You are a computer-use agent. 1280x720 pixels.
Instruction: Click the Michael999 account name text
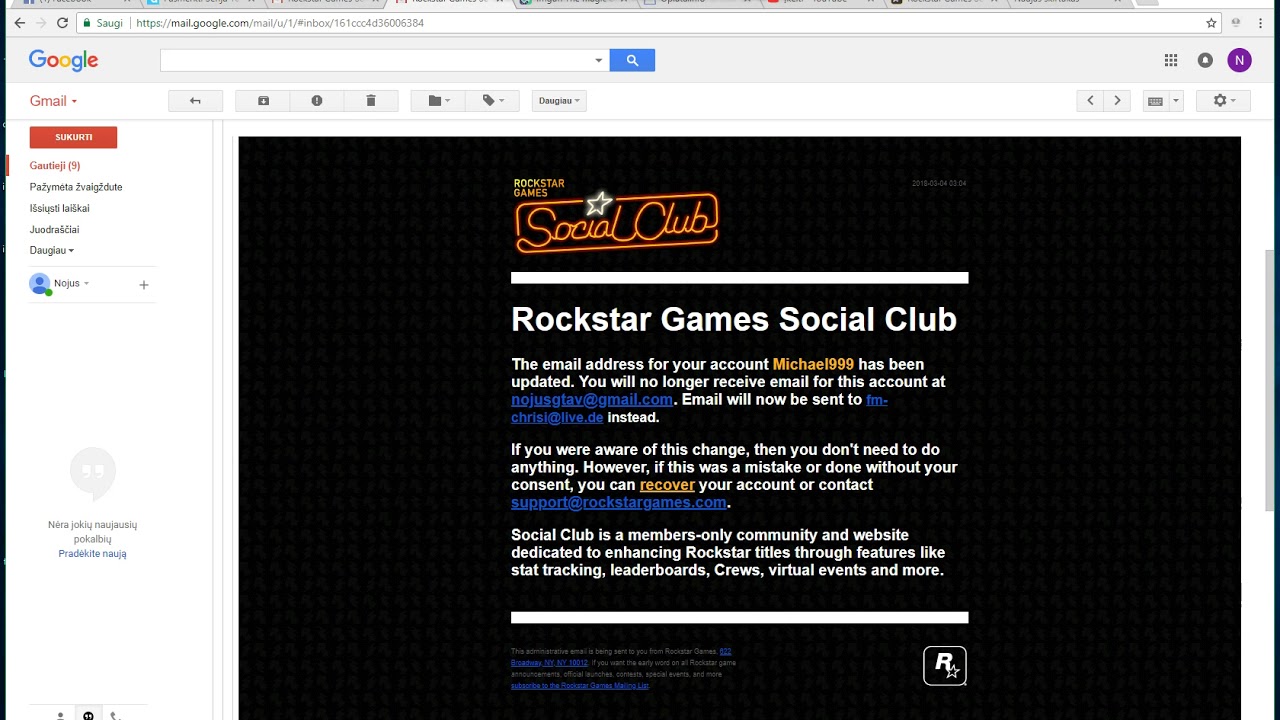[x=813, y=364]
